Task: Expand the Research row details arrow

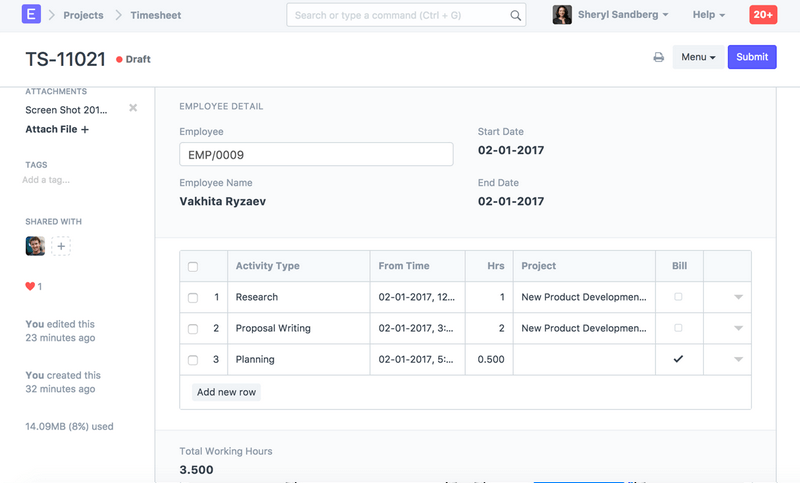Action: click(738, 298)
